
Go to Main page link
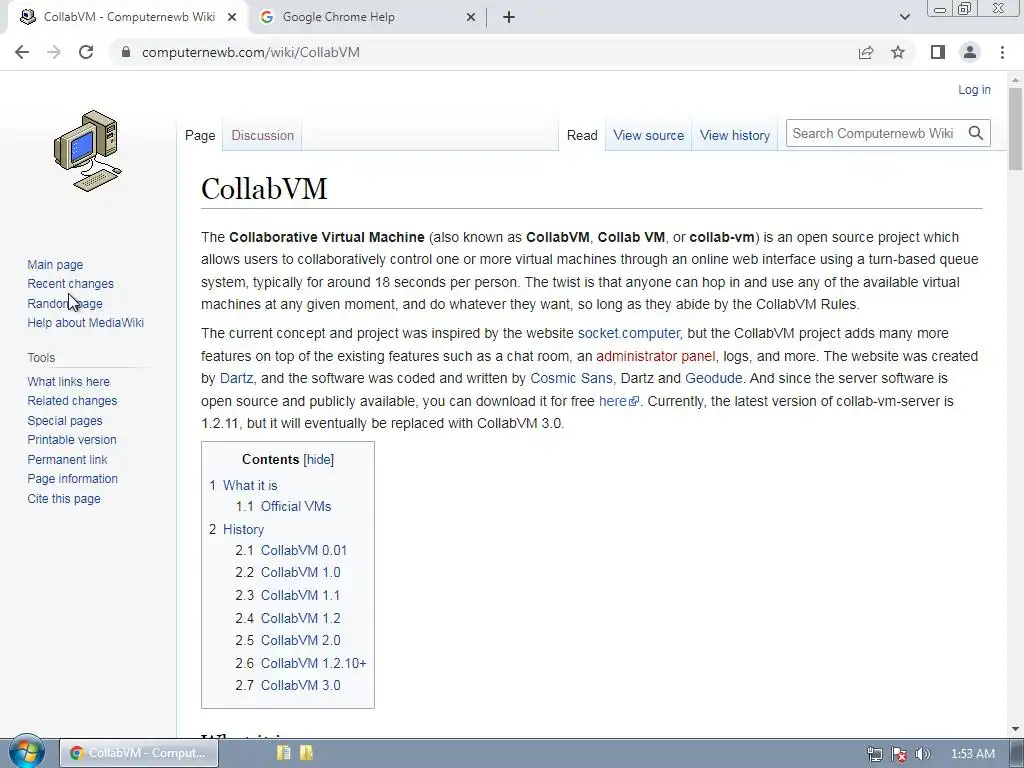(55, 264)
